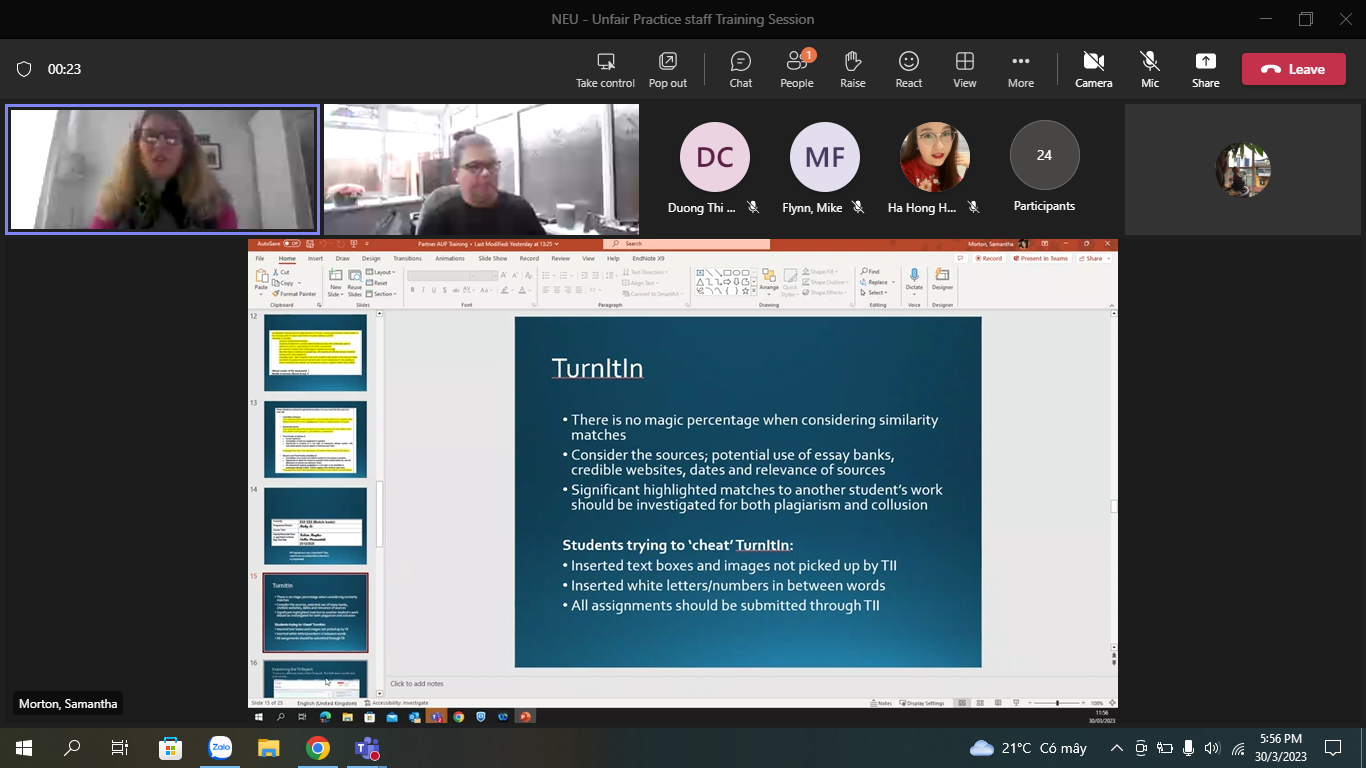This screenshot has width=1366, height=768.
Task: Click Ha Hong H... participant photo
Action: coord(935,157)
